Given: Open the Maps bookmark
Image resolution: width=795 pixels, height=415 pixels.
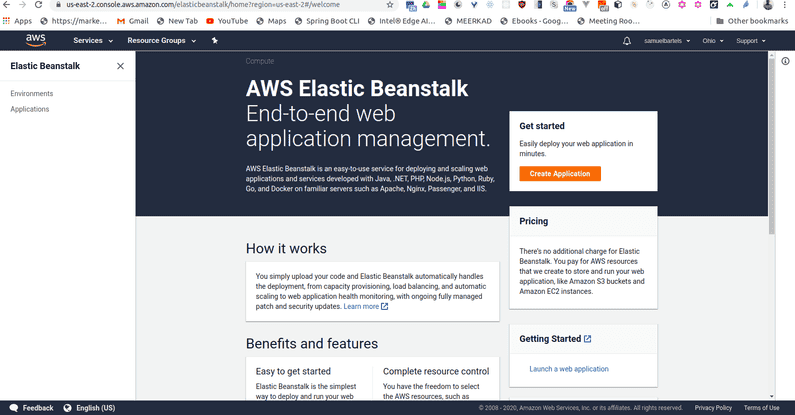Looking at the screenshot, I should click(x=271, y=21).
